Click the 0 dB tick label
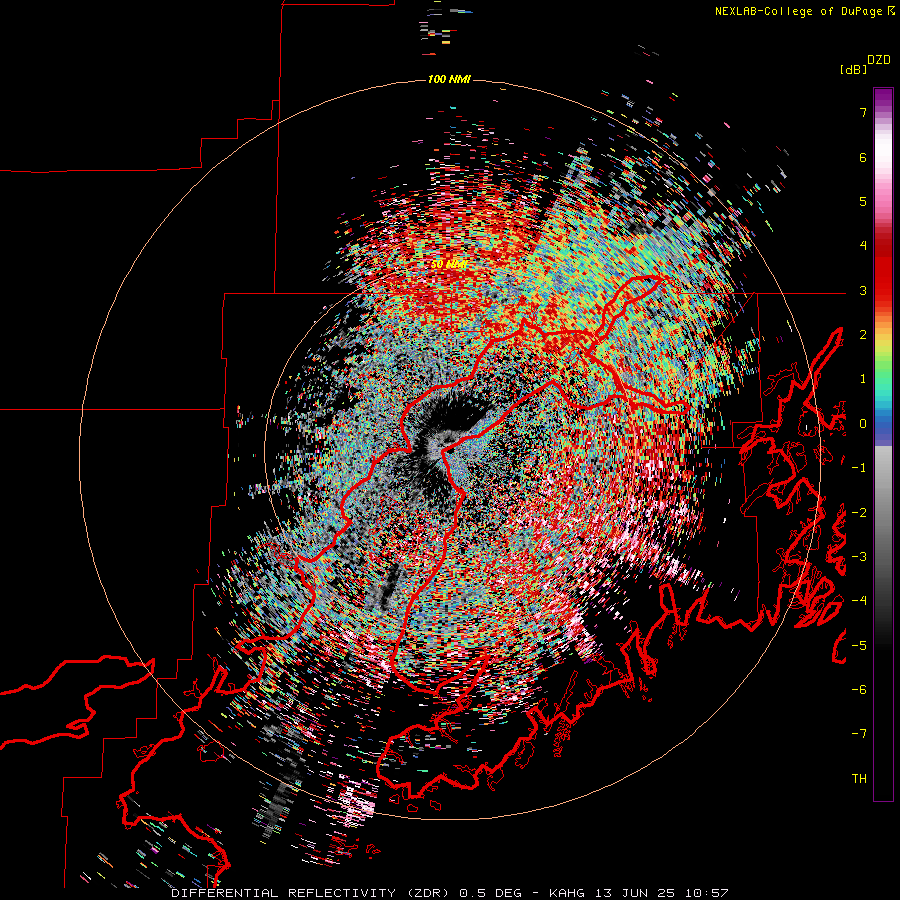Viewport: 900px width, 900px height. [863, 424]
